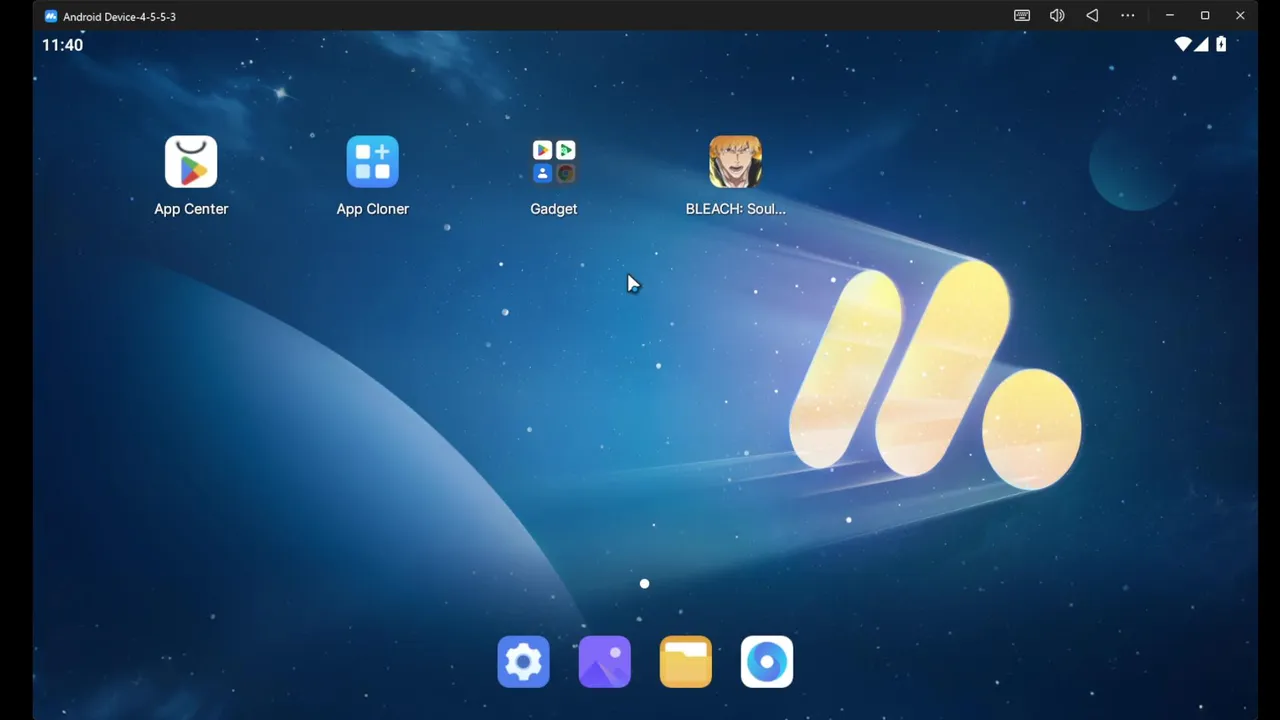Screen dimensions: 1280x720
Task: Launch the Browser dock icon
Action: click(767, 662)
